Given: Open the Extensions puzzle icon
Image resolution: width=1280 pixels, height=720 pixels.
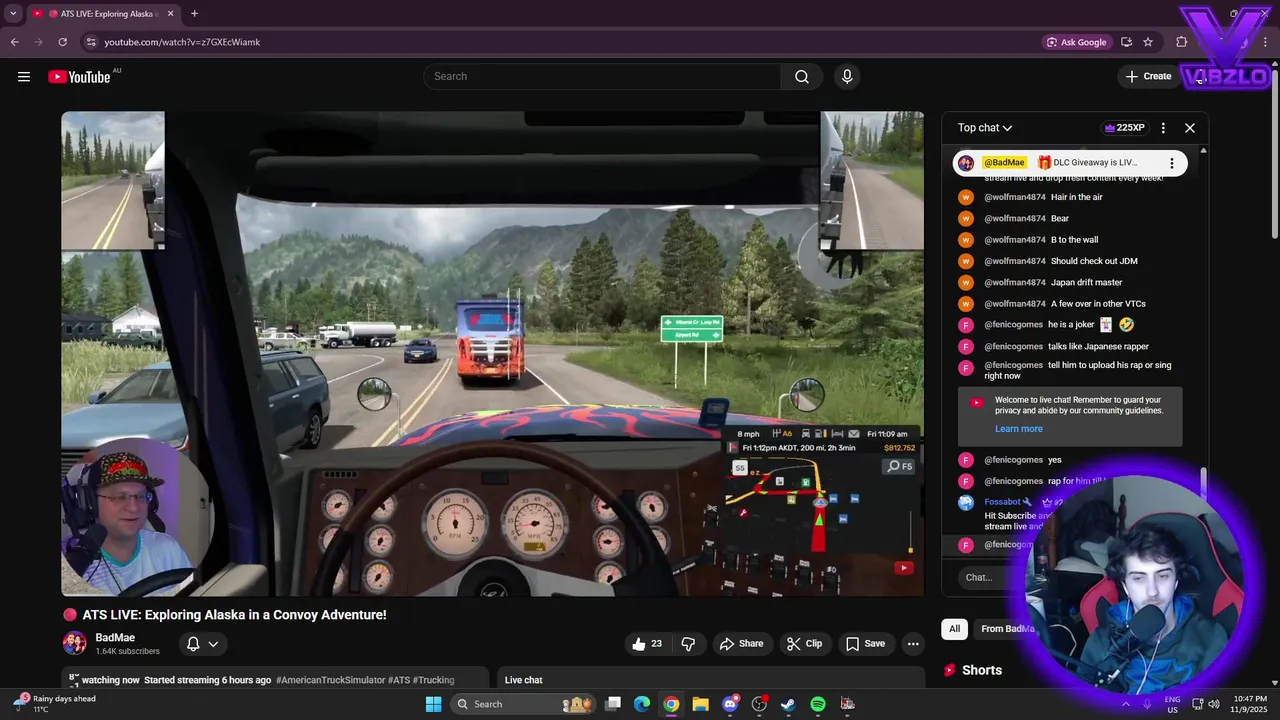Looking at the screenshot, I should [1182, 42].
